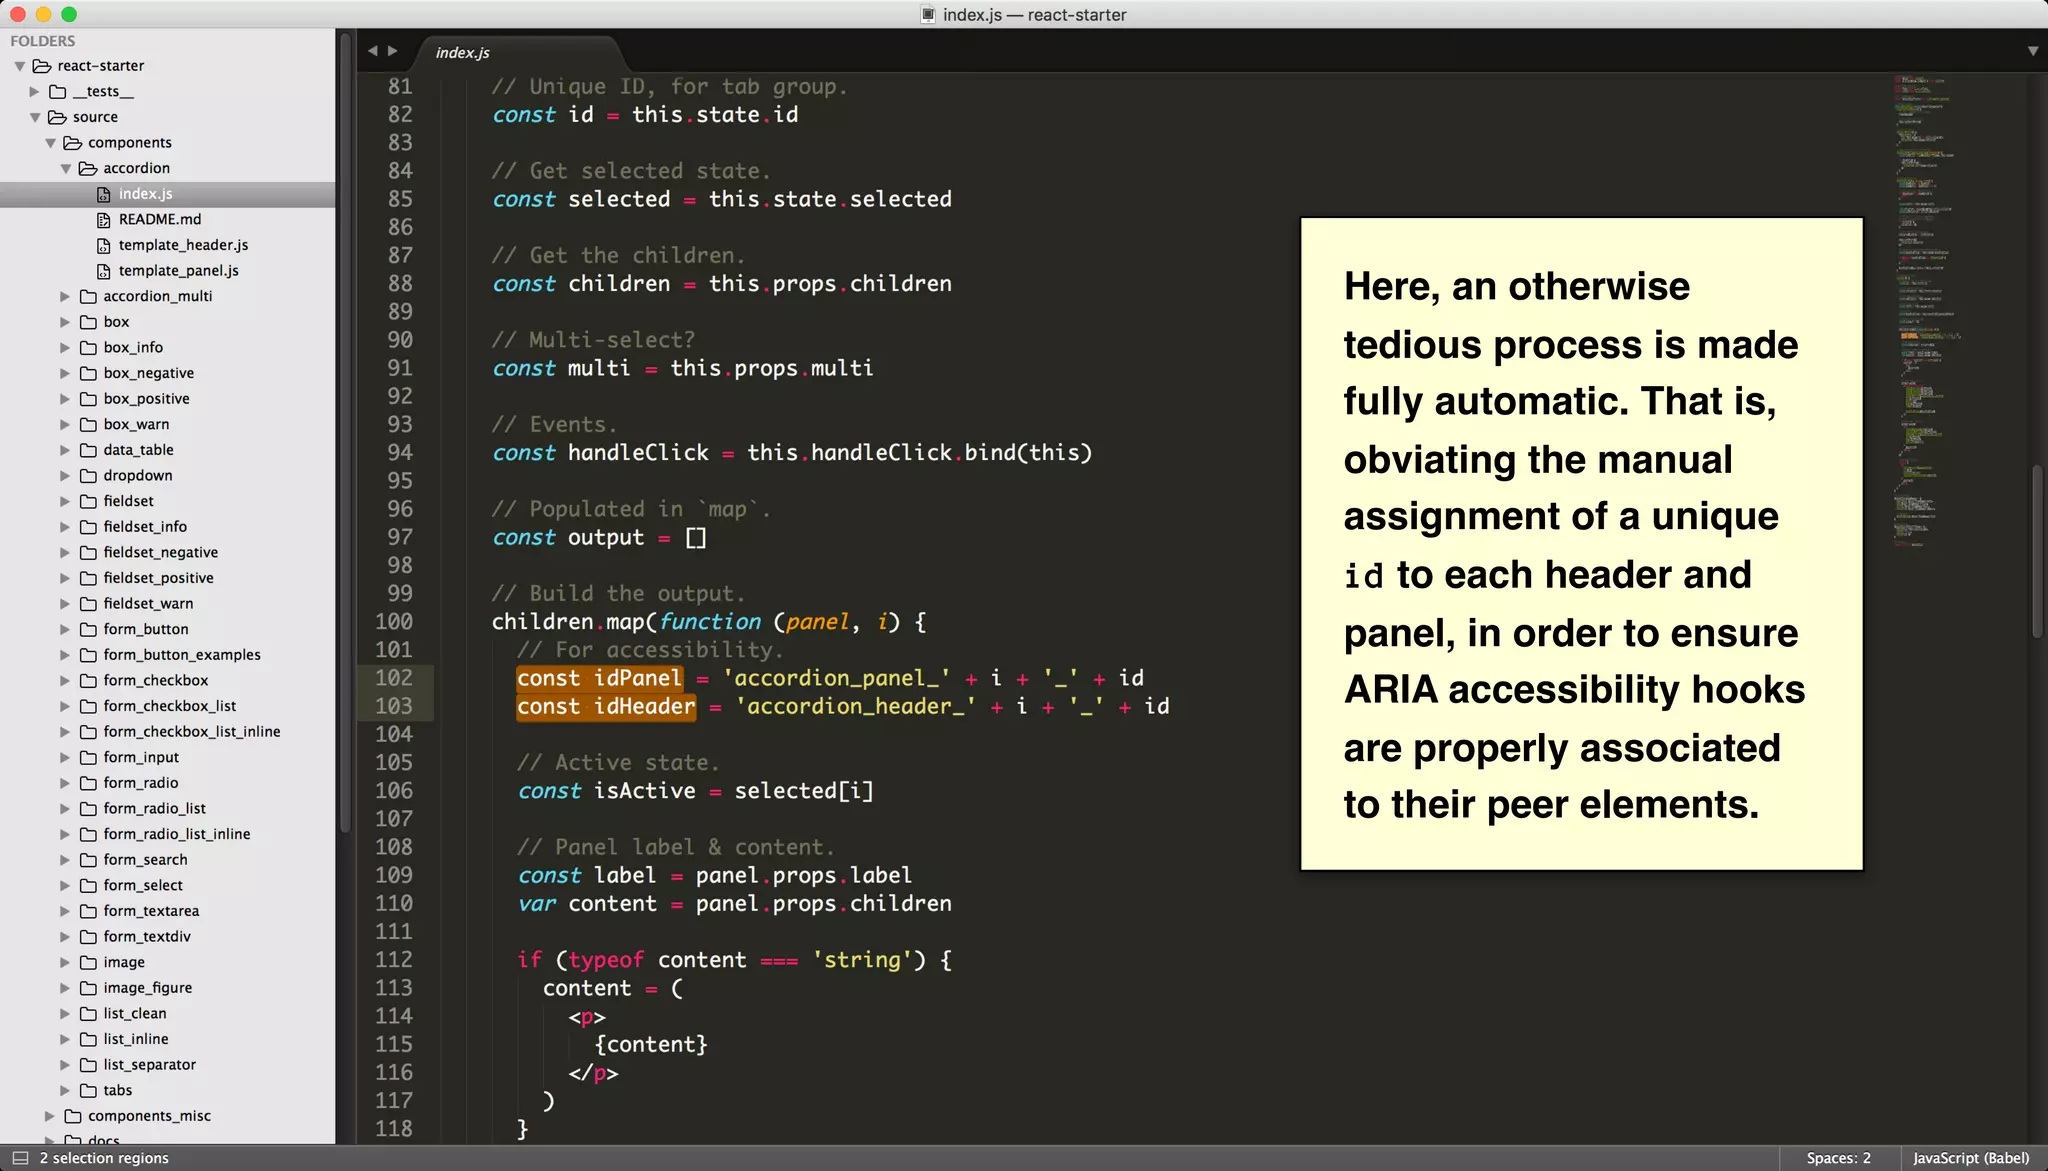Open the Spaces: 2 indentation menu
2048x1171 pixels.
tap(1838, 1158)
